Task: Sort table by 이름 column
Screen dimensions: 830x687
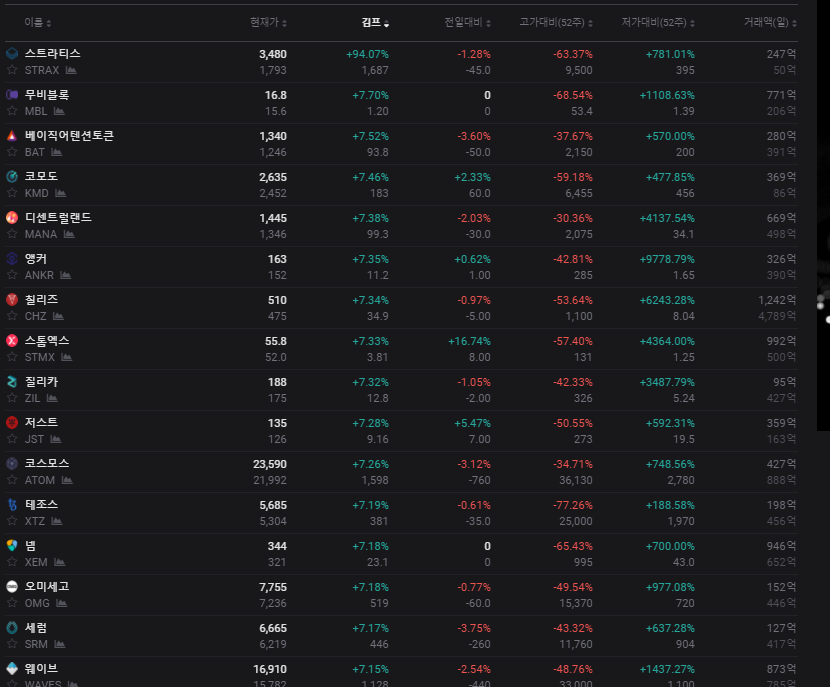Action: click(x=38, y=22)
